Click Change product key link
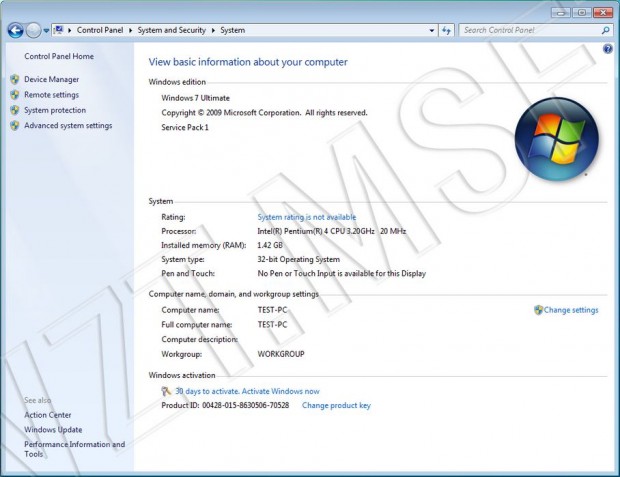Screen dimensions: 620x477 (x=336, y=405)
